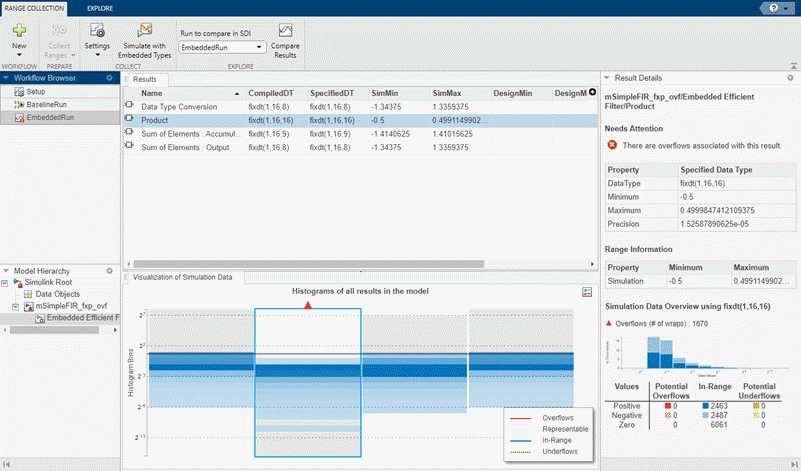The width and height of the screenshot is (801, 471).
Task: Select the Visualization of Simulation Data tab
Action: [182, 276]
